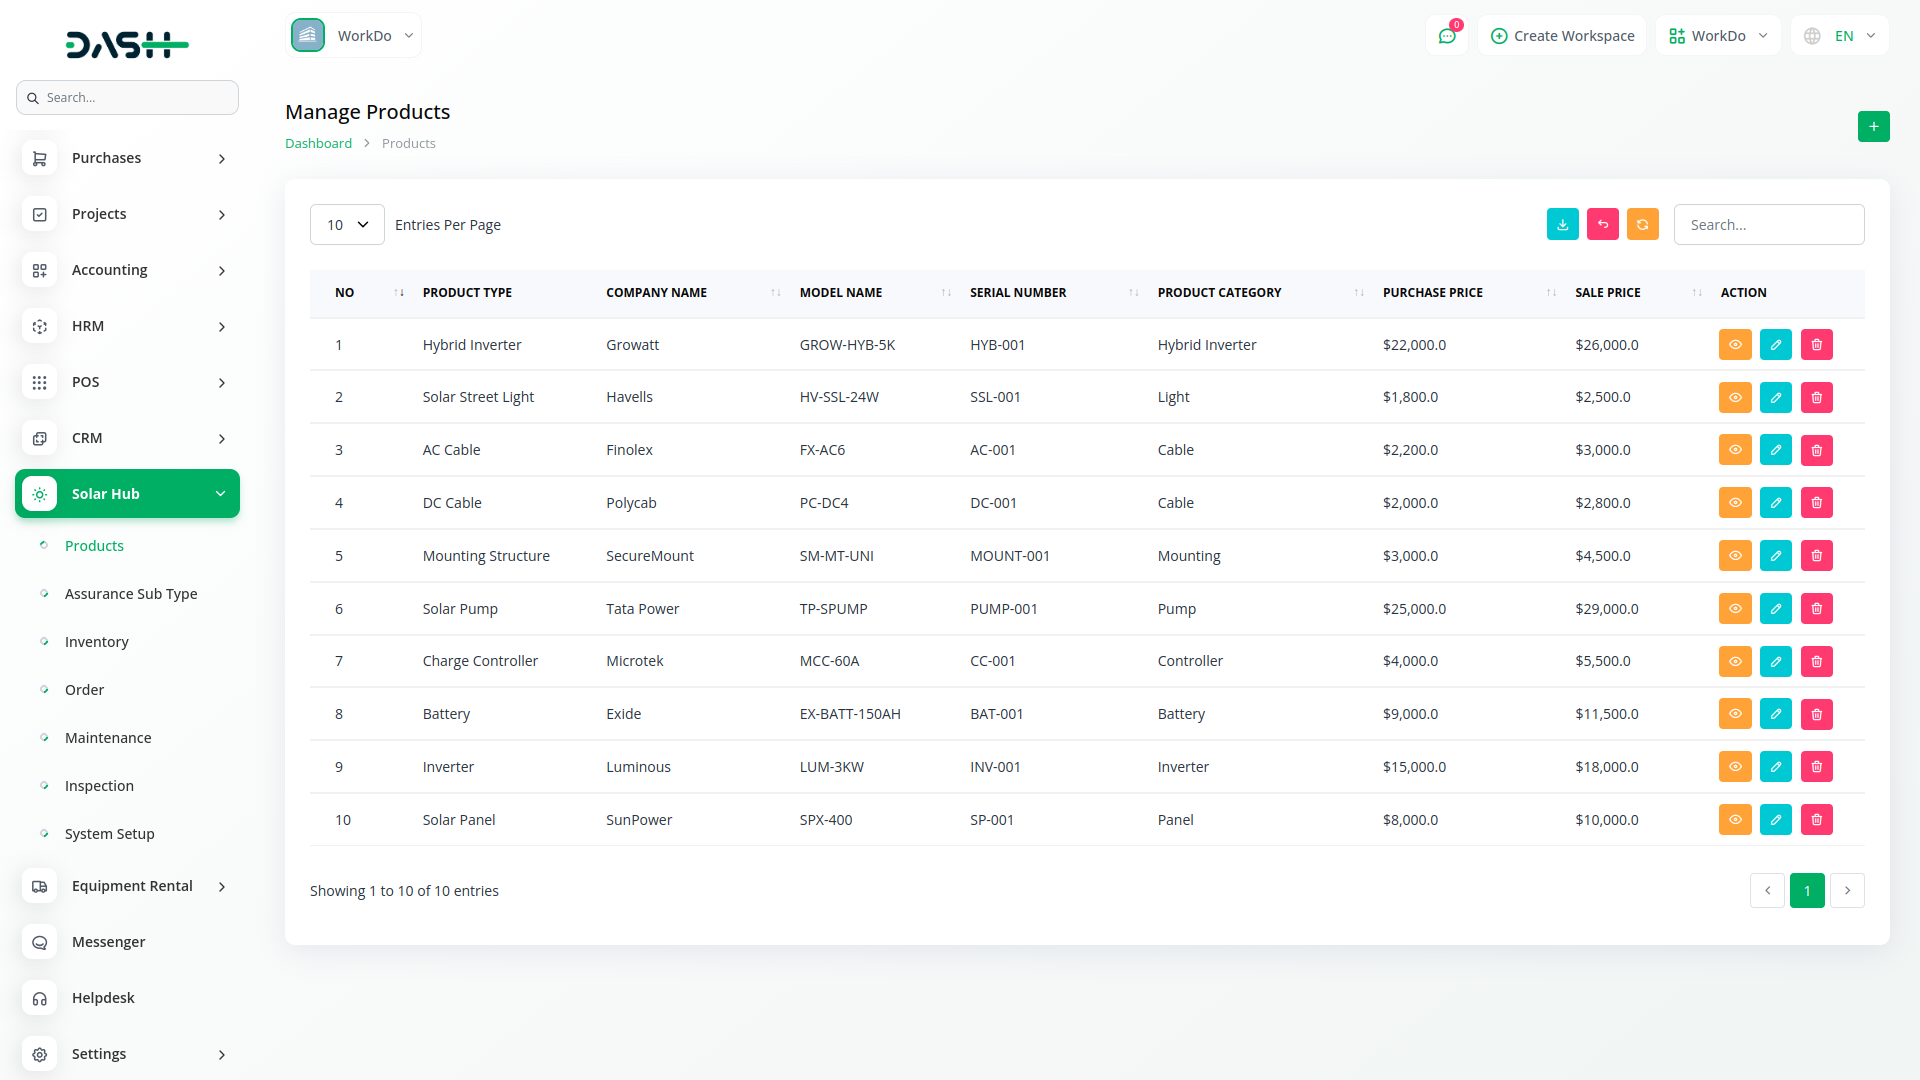The height and width of the screenshot is (1080, 1920).
Task: Click the Create Workspace button
Action: click(1562, 36)
